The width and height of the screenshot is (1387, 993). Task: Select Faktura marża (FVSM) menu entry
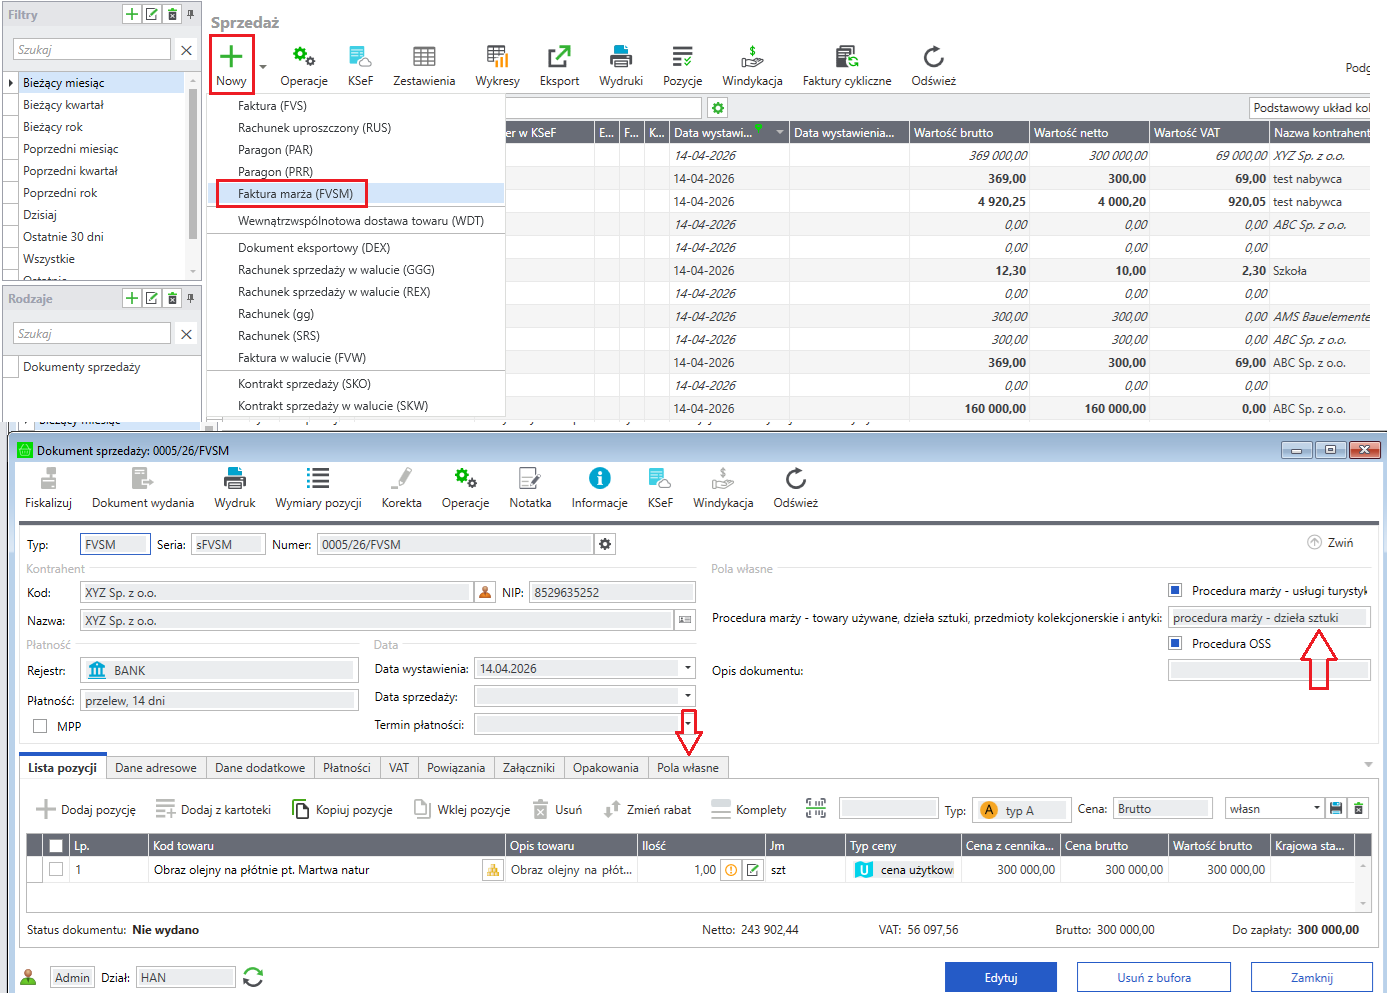click(x=295, y=194)
